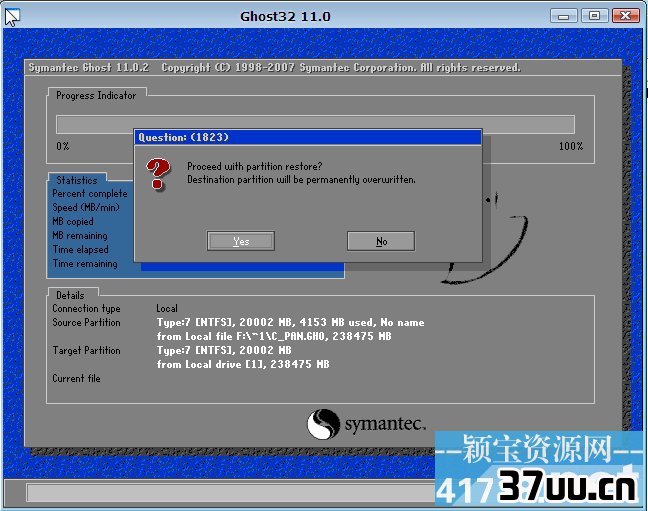This screenshot has width=648, height=511.
Task: Click the "100%" progress label
Action: coord(571,146)
